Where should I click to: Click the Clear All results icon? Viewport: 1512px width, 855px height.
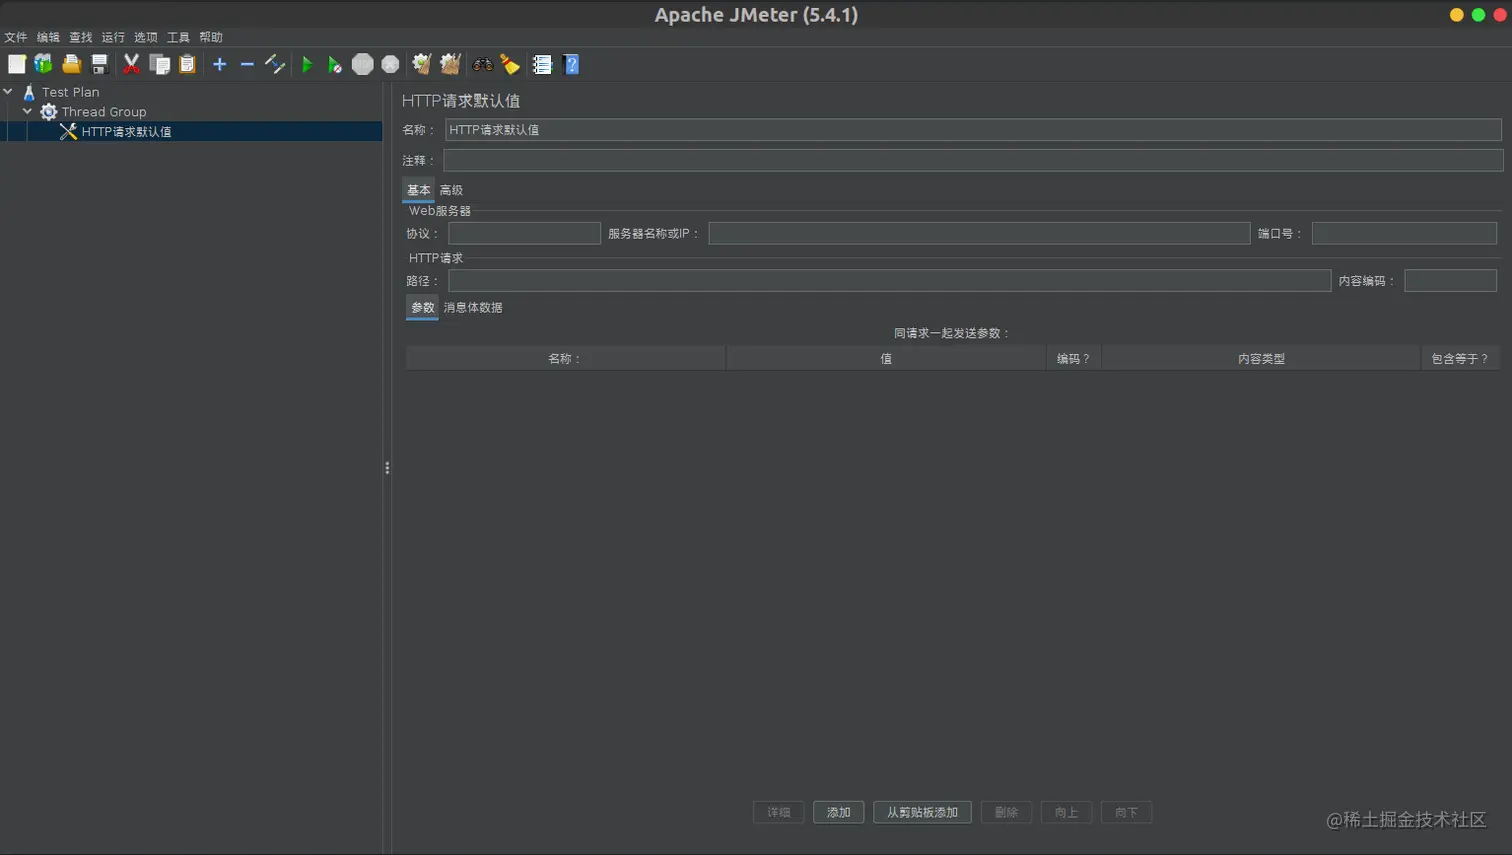coord(450,64)
